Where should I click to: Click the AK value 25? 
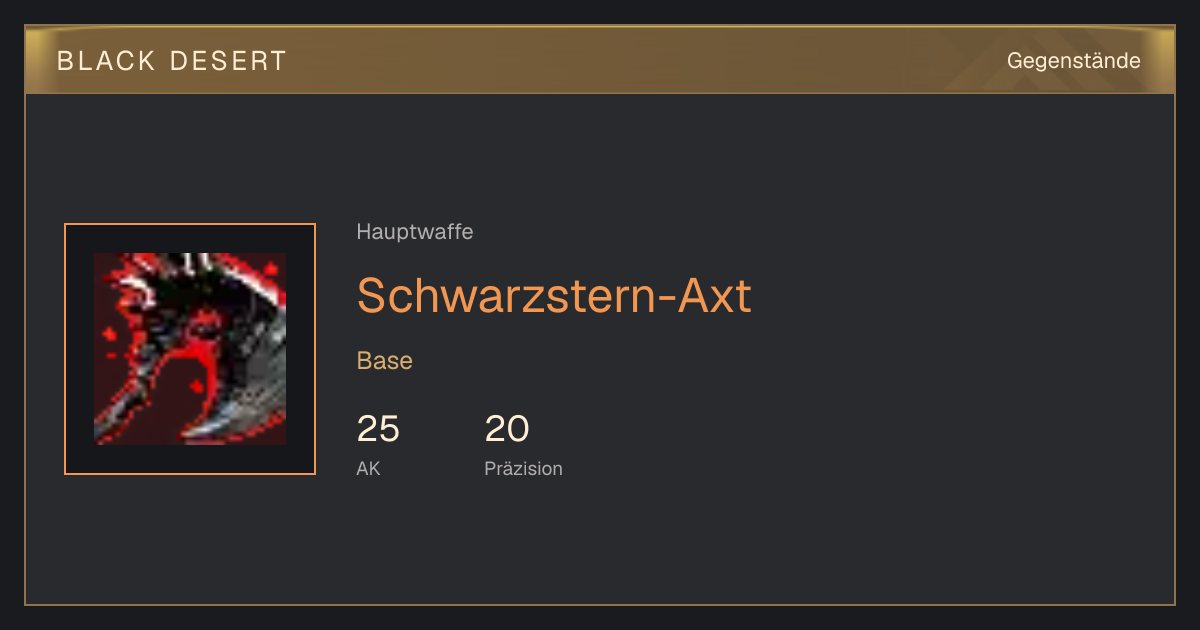point(378,429)
